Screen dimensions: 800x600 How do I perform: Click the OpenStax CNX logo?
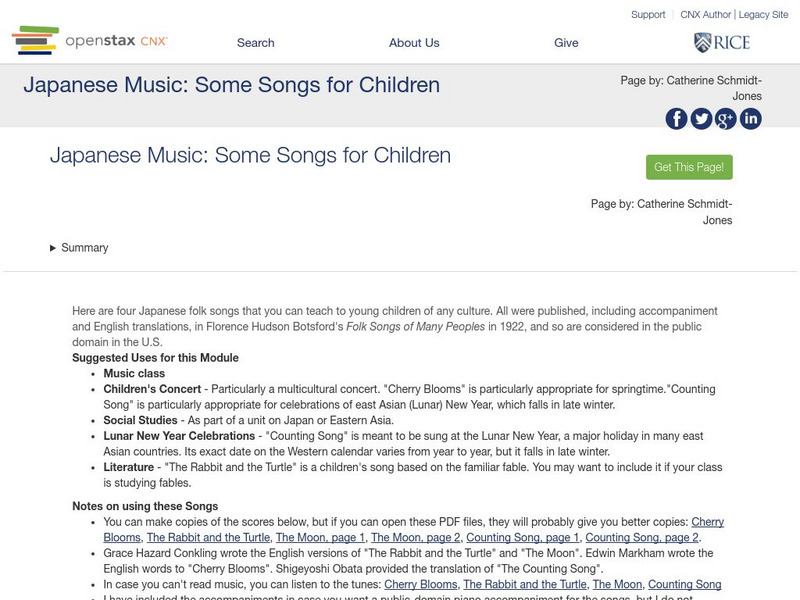coord(90,41)
